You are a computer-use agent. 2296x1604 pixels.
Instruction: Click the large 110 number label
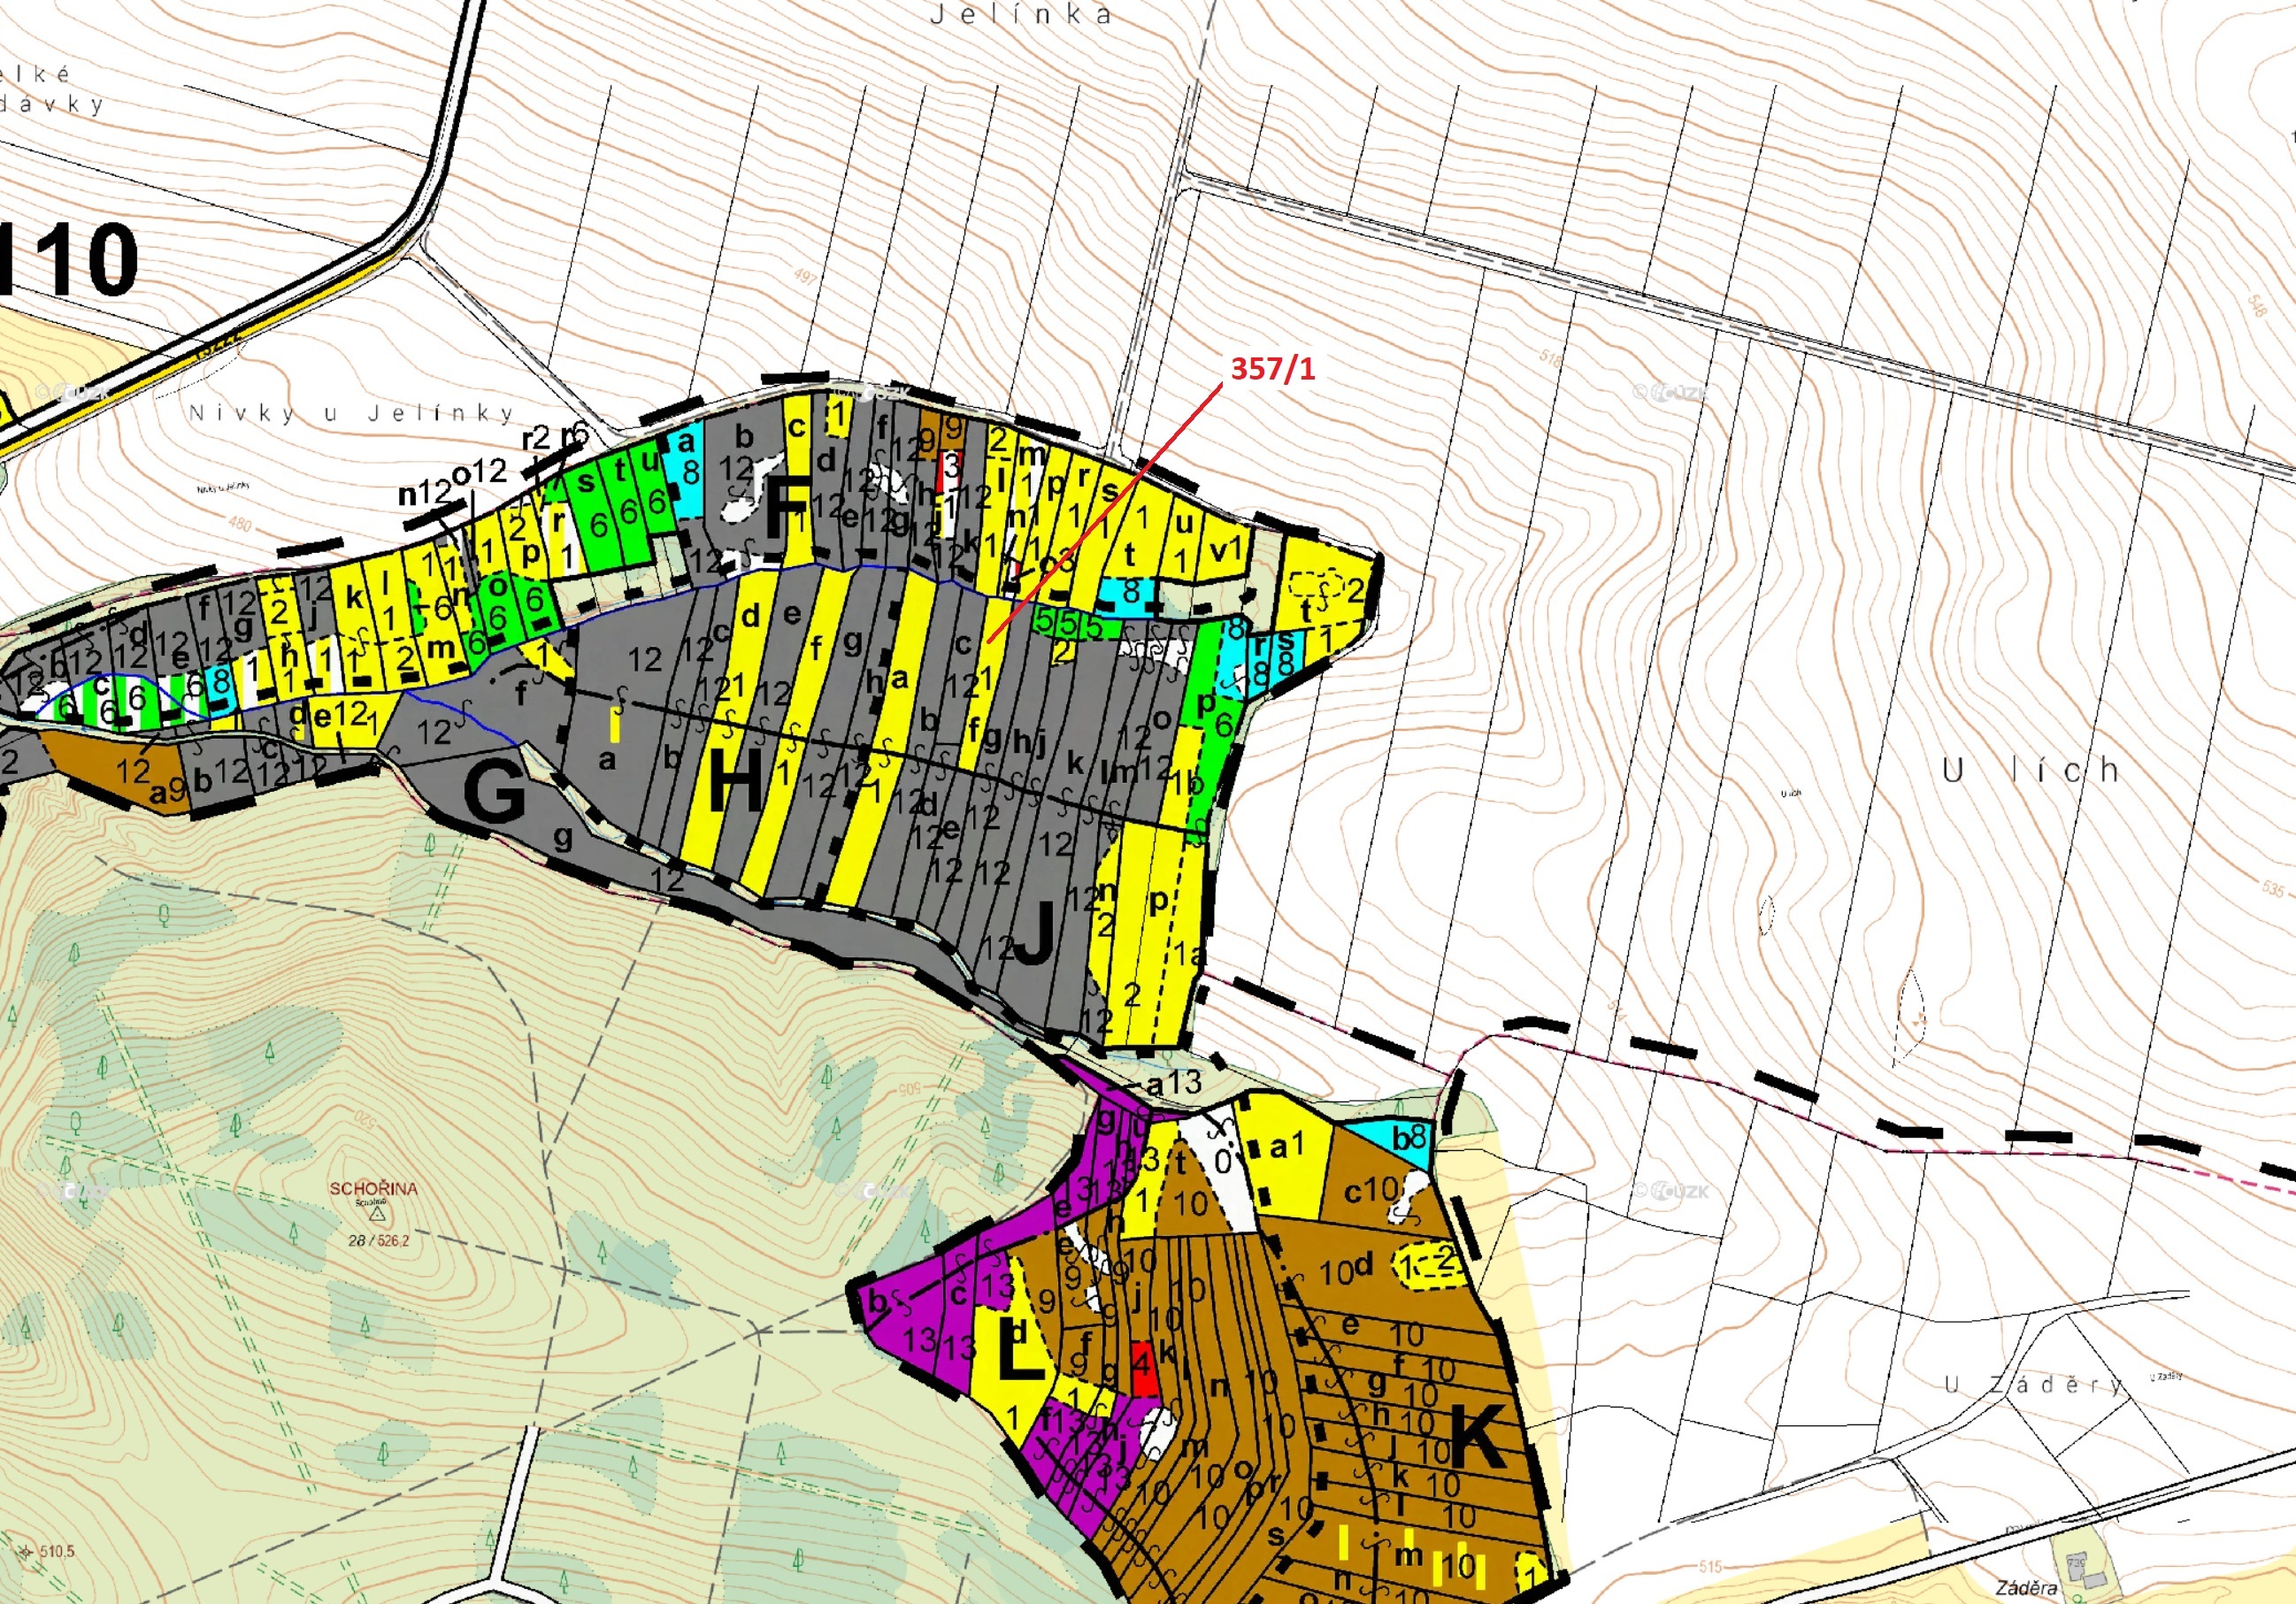[x=68, y=260]
